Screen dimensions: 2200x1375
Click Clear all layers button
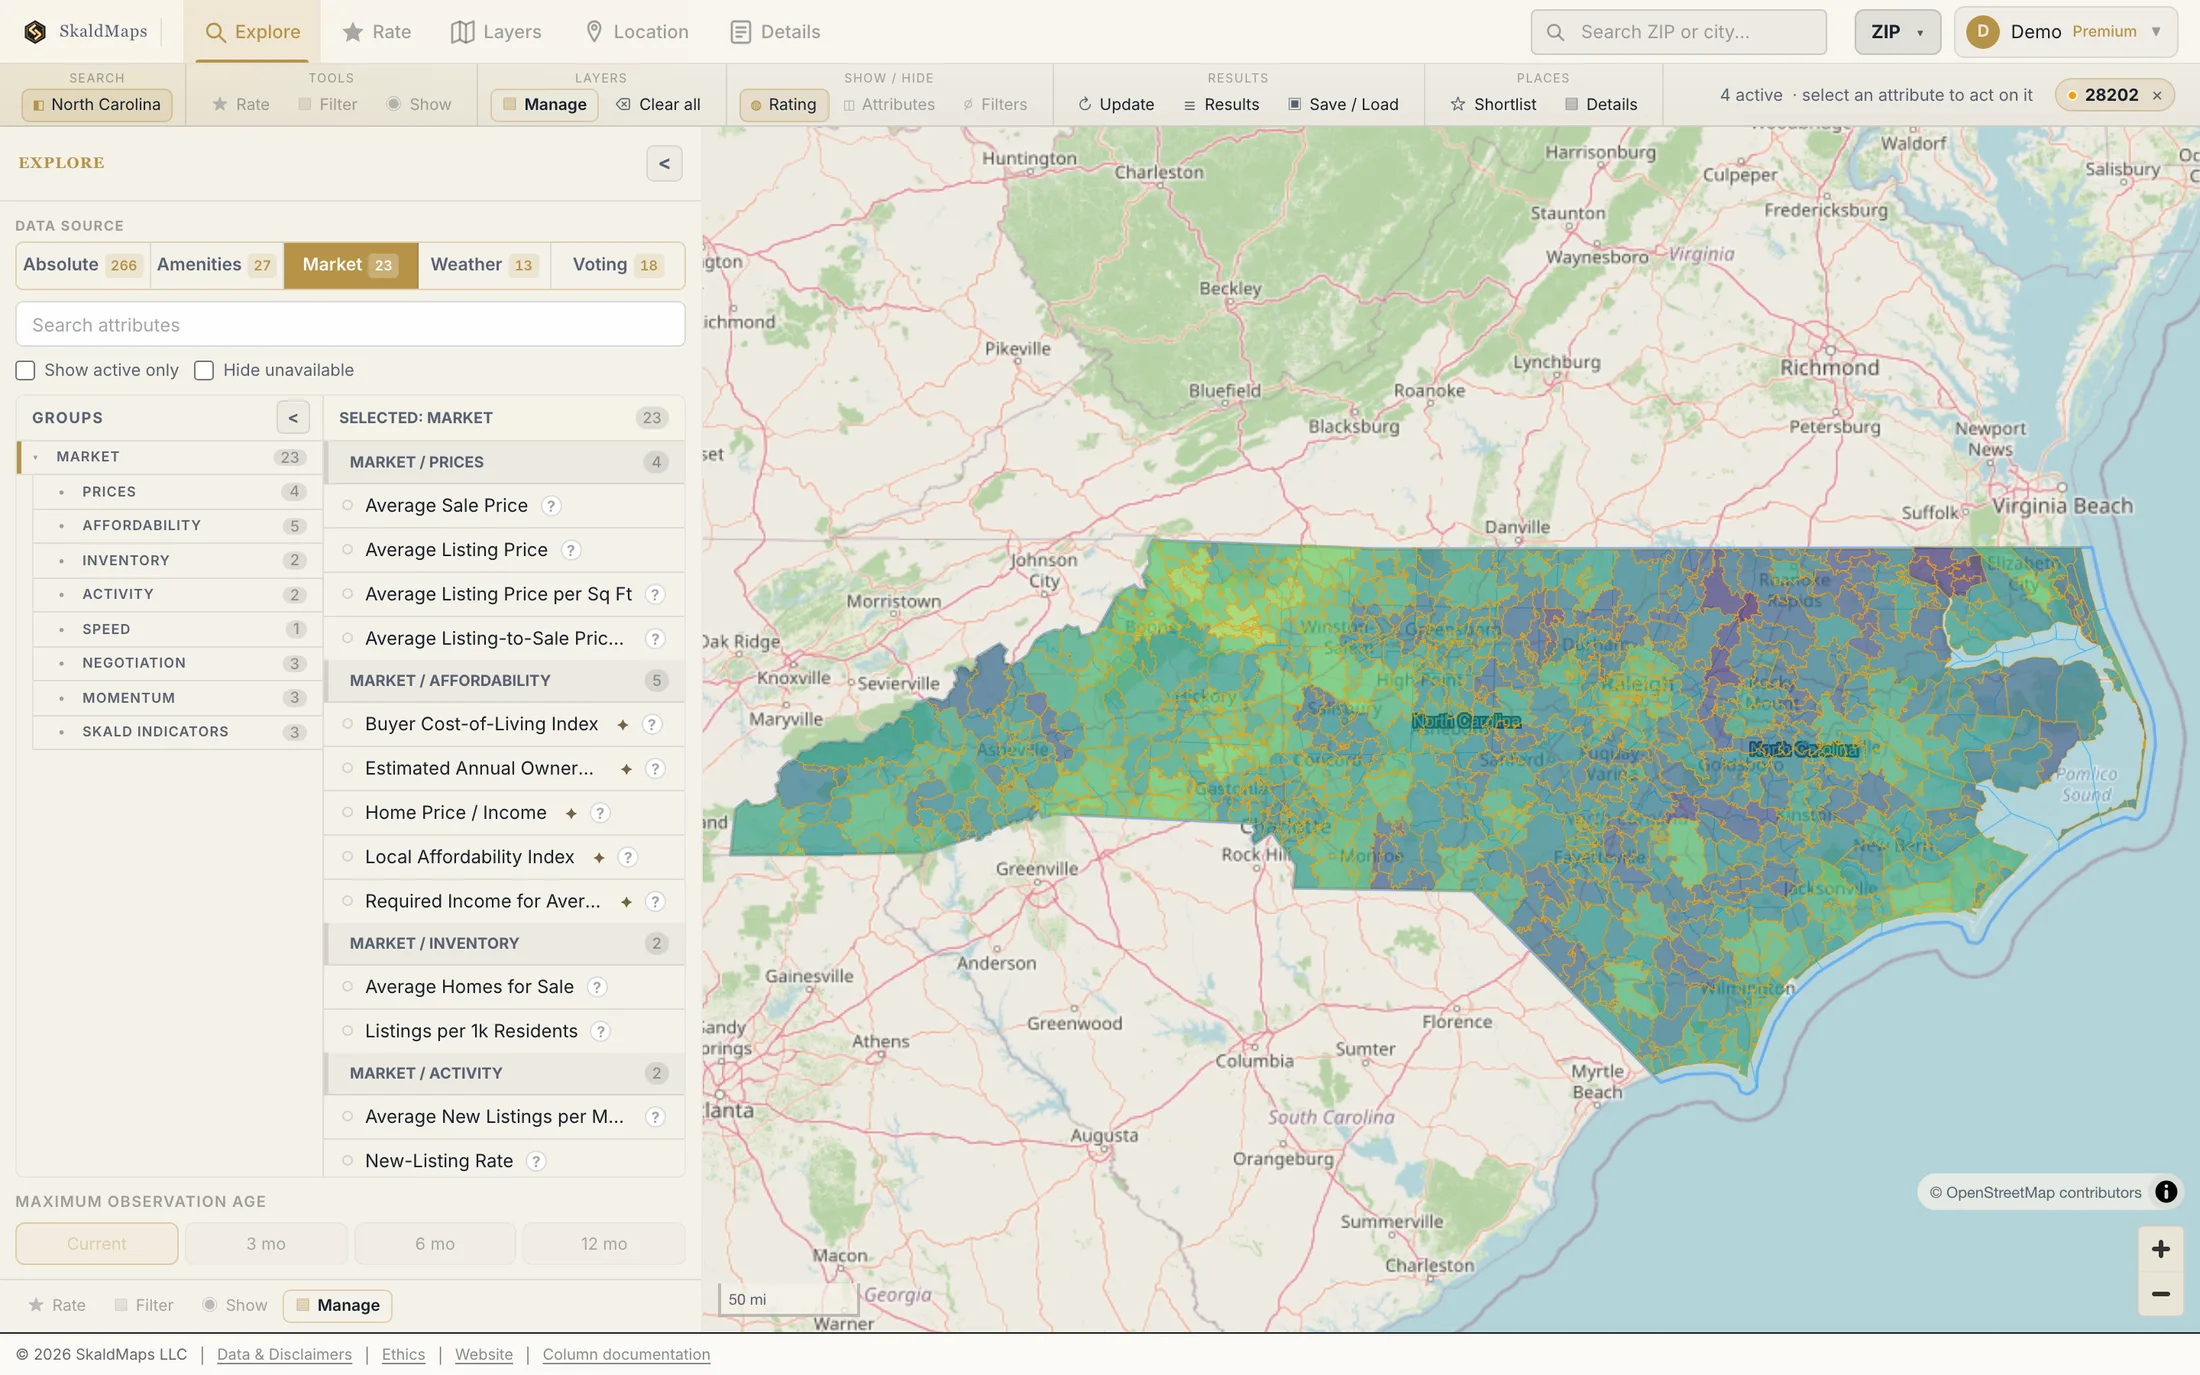[x=658, y=105]
